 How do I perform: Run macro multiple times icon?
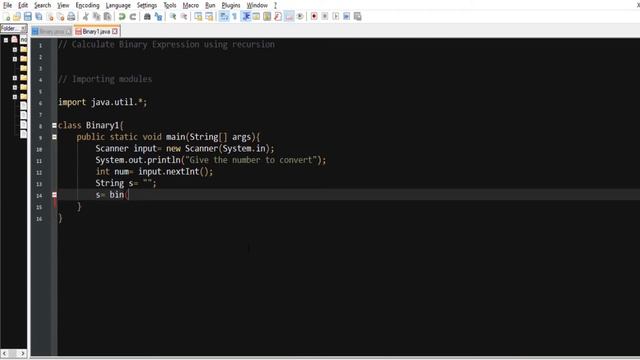click(347, 16)
